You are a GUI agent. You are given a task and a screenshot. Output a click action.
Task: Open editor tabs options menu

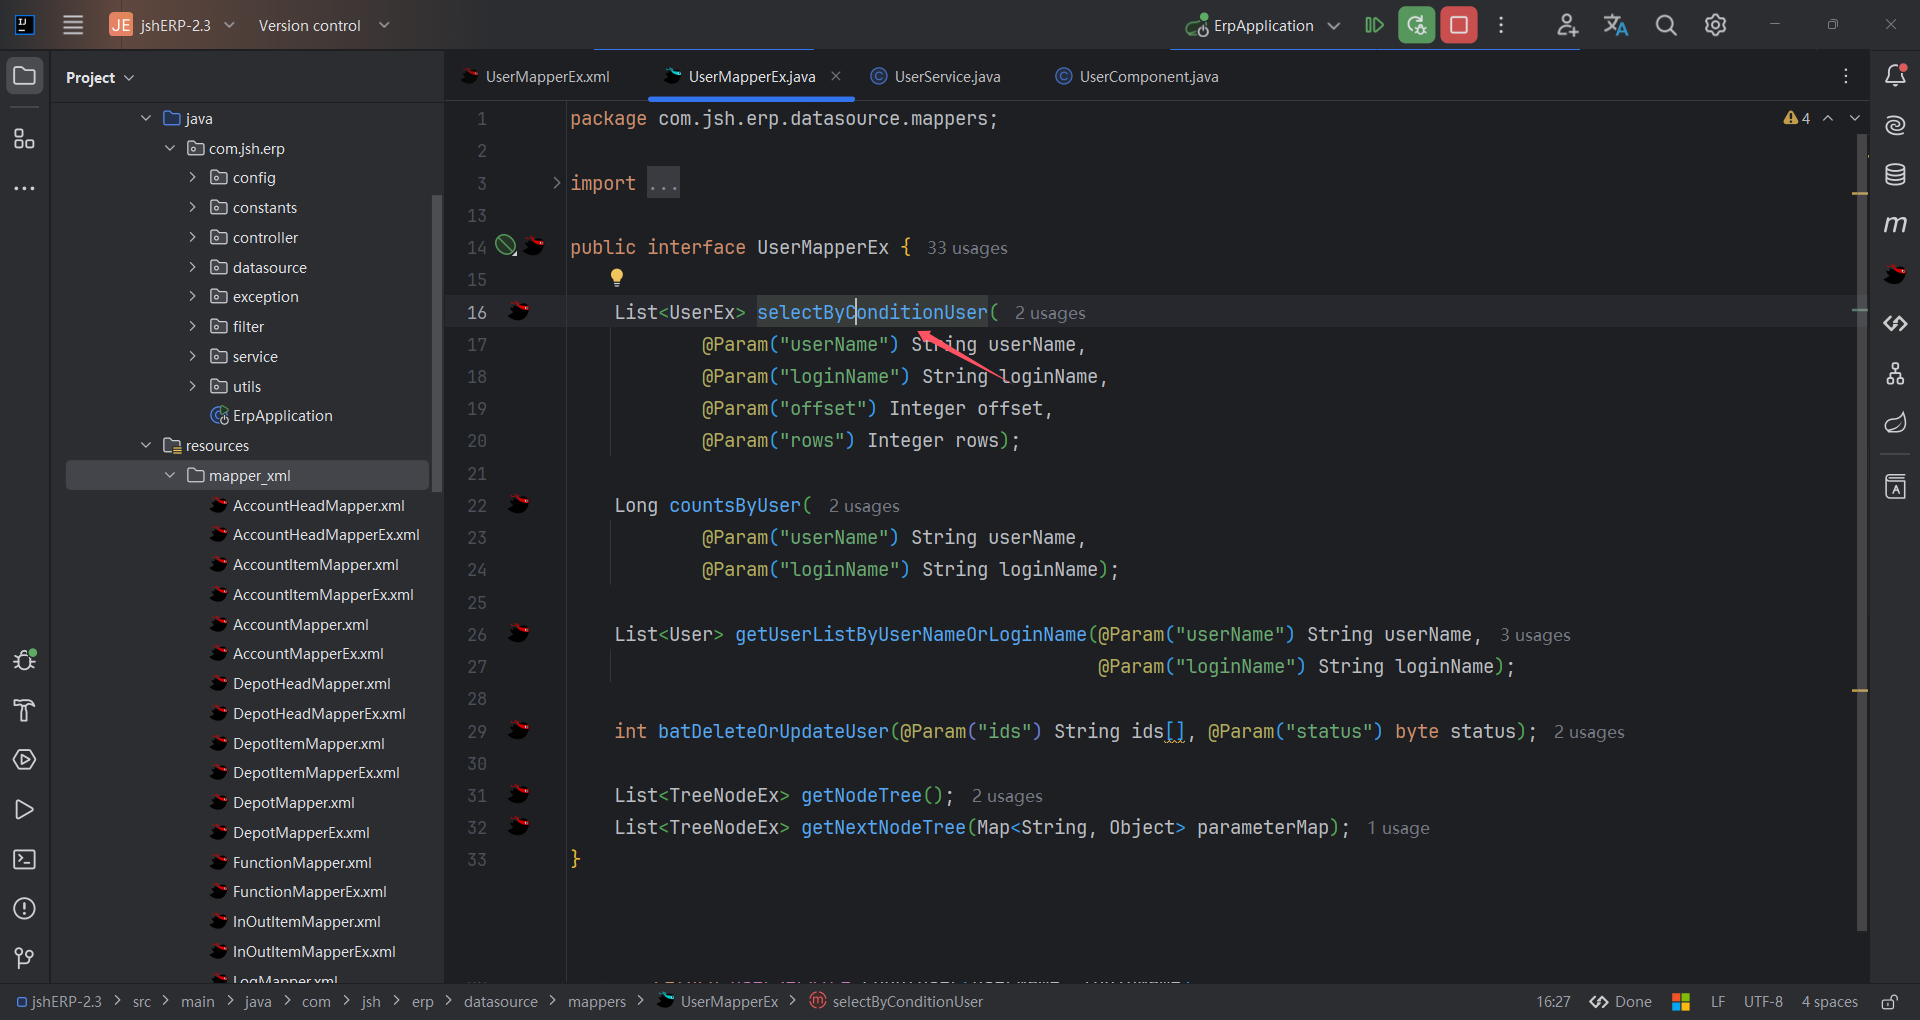1846,76
